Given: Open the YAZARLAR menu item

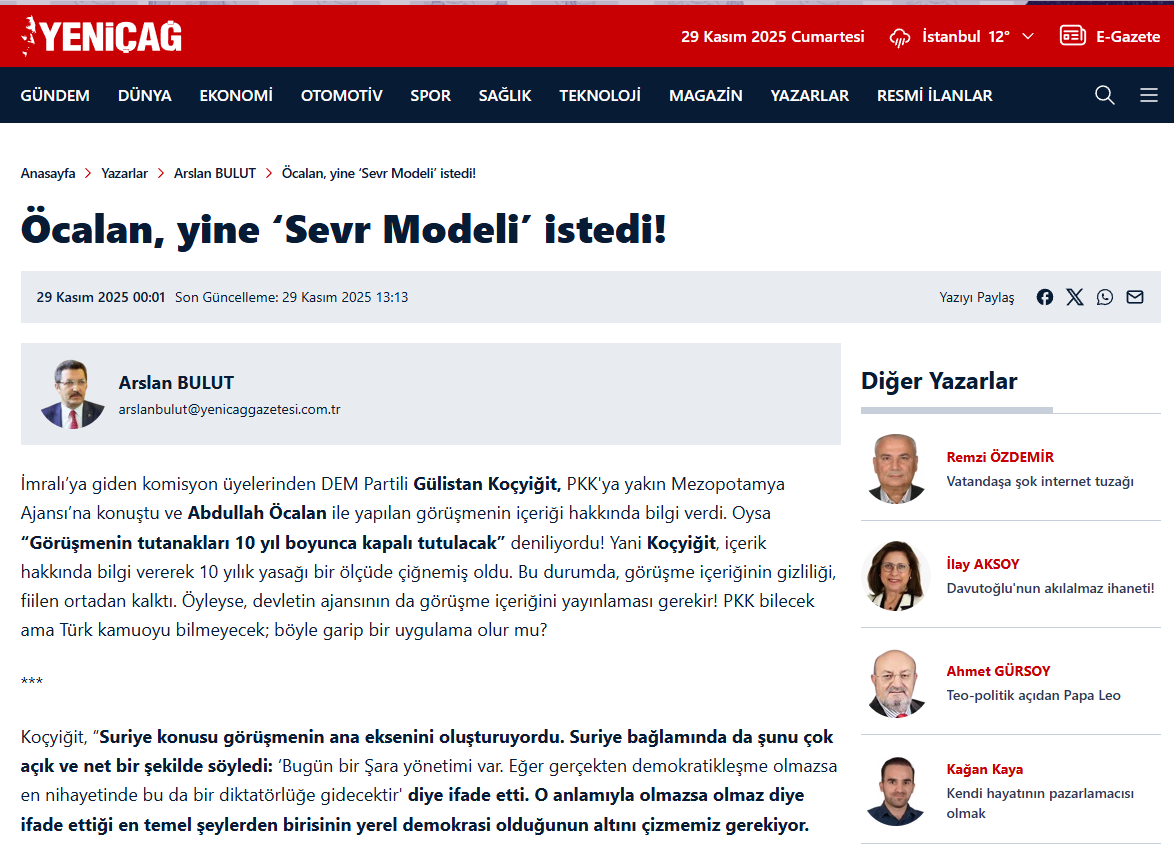Looking at the screenshot, I should pyautogui.click(x=809, y=96).
